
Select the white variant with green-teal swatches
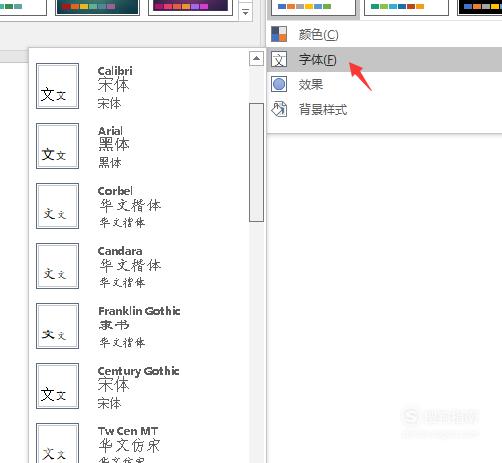406,8
